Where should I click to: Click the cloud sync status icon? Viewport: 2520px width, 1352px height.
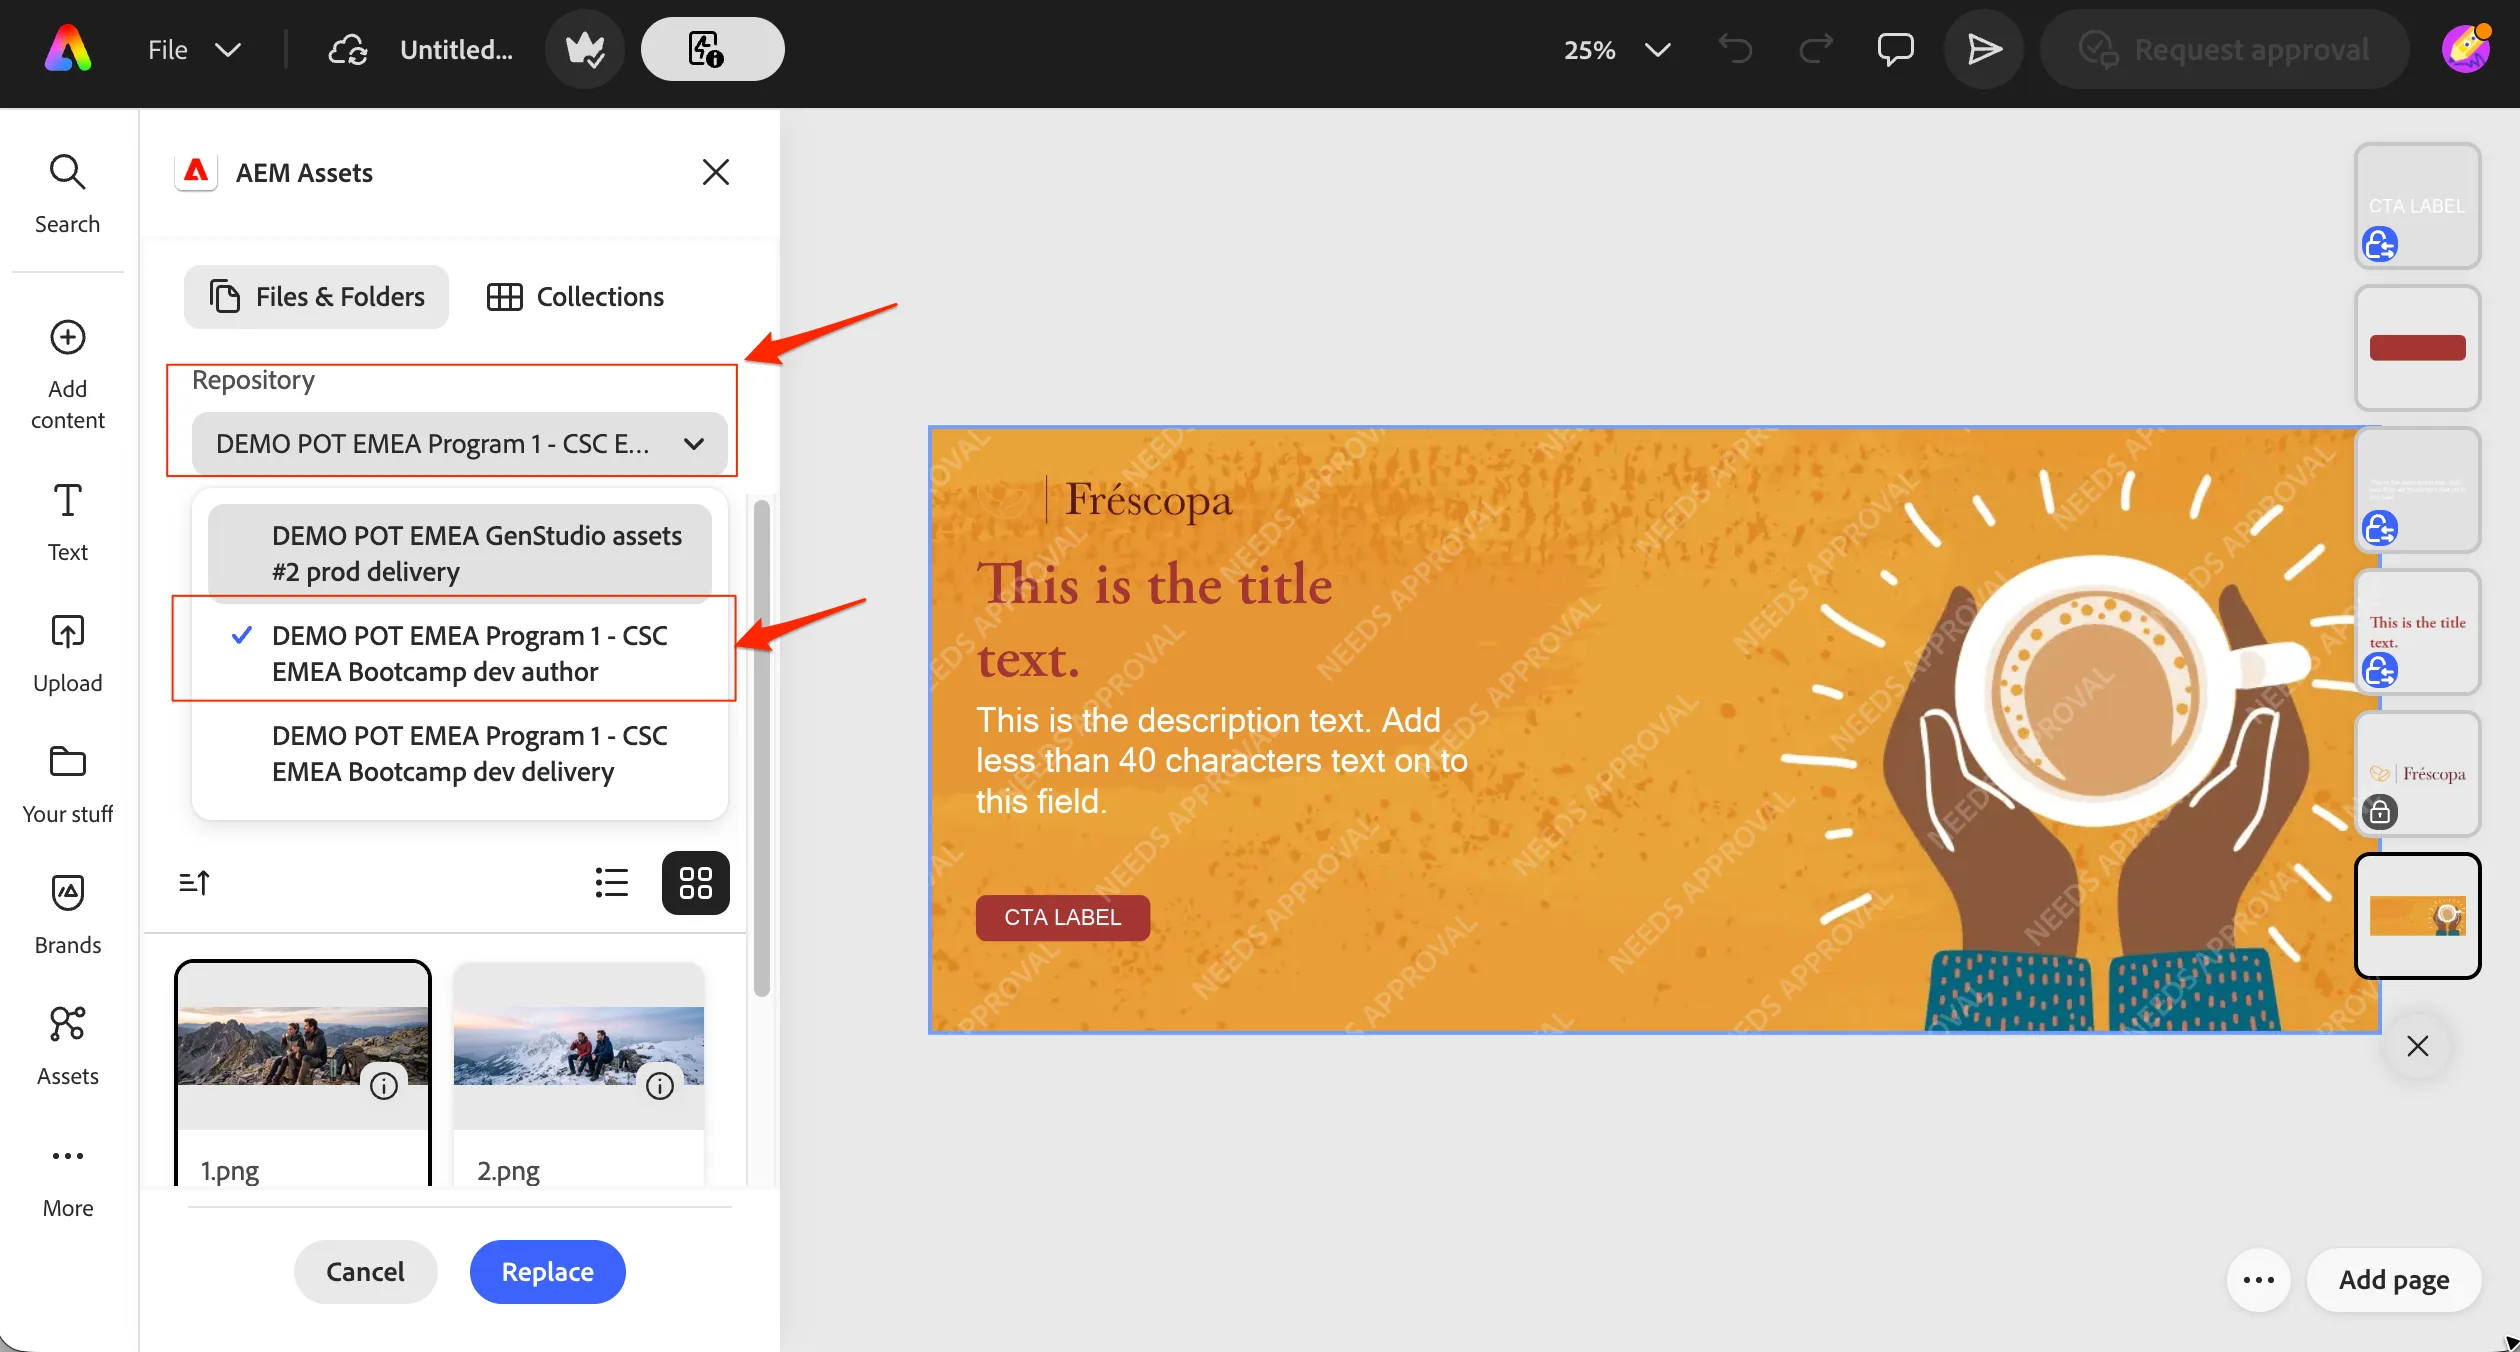(348, 49)
